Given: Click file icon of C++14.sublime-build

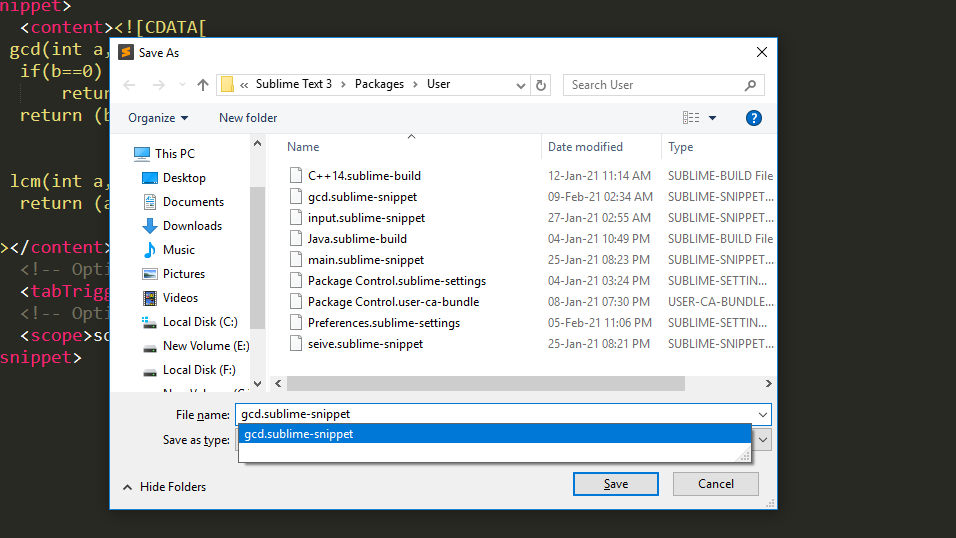Looking at the screenshot, I should (296, 176).
